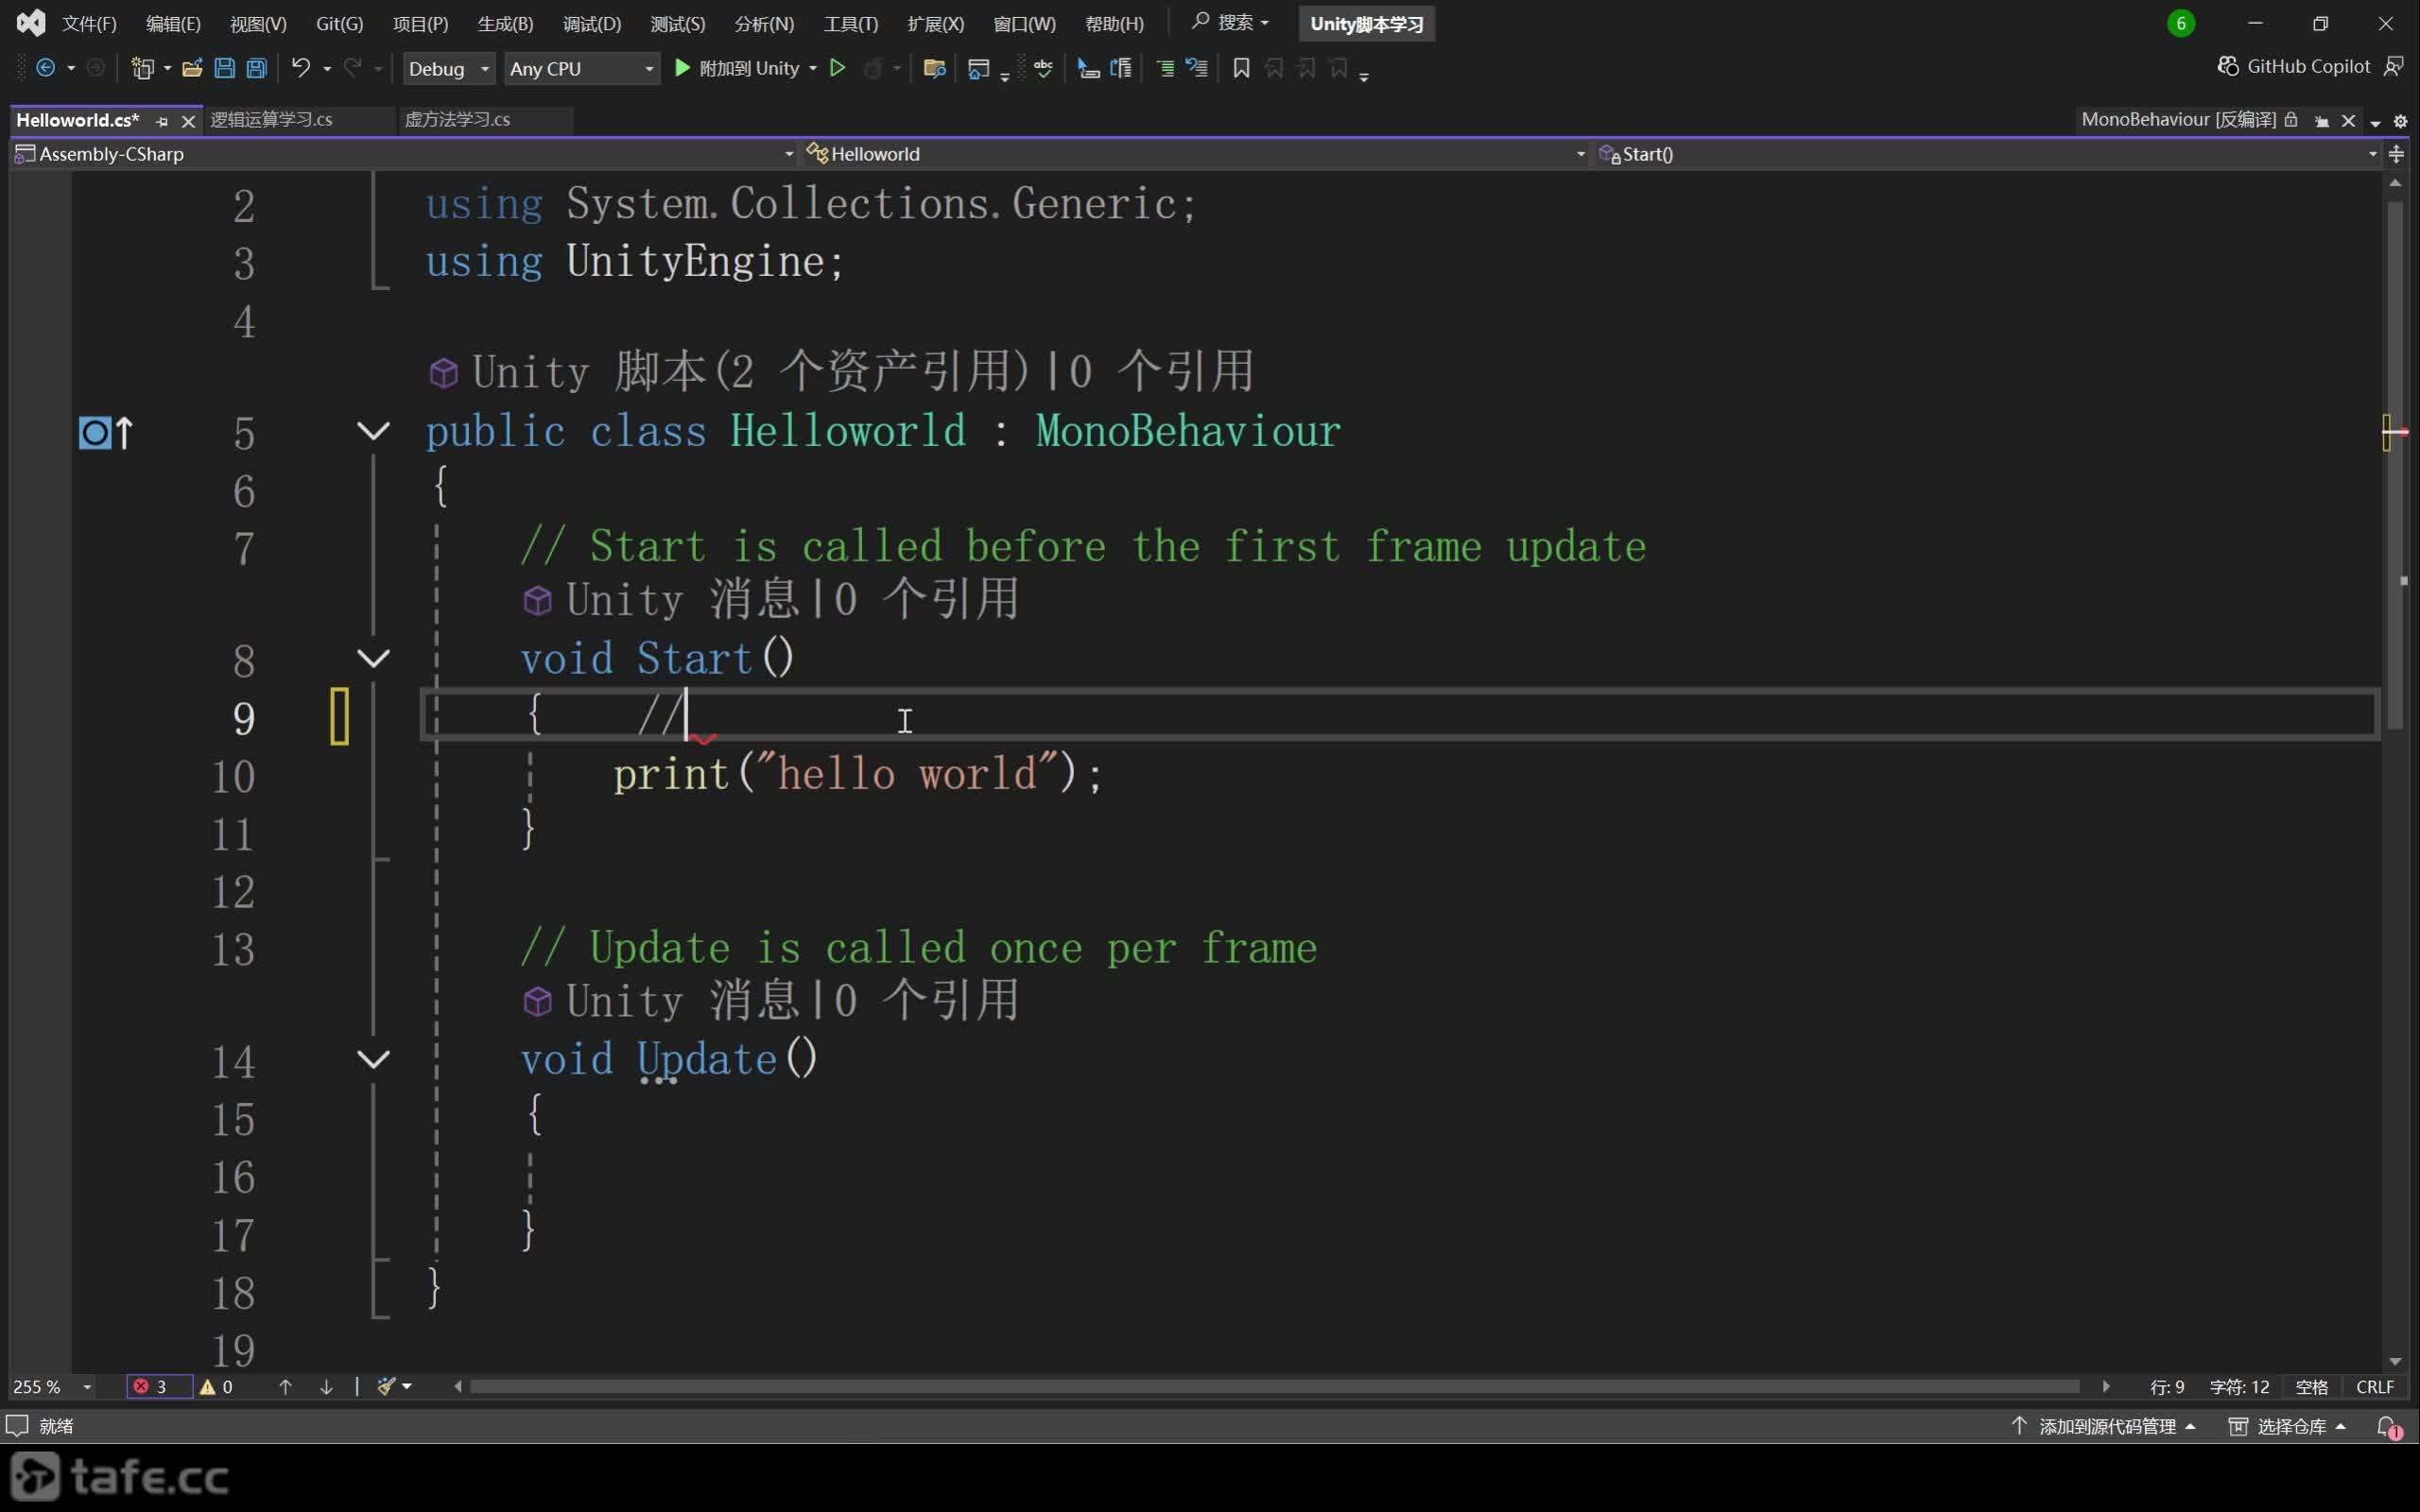Click the Comment Selection lines icon
This screenshot has width=2420, height=1512.
point(1165,68)
